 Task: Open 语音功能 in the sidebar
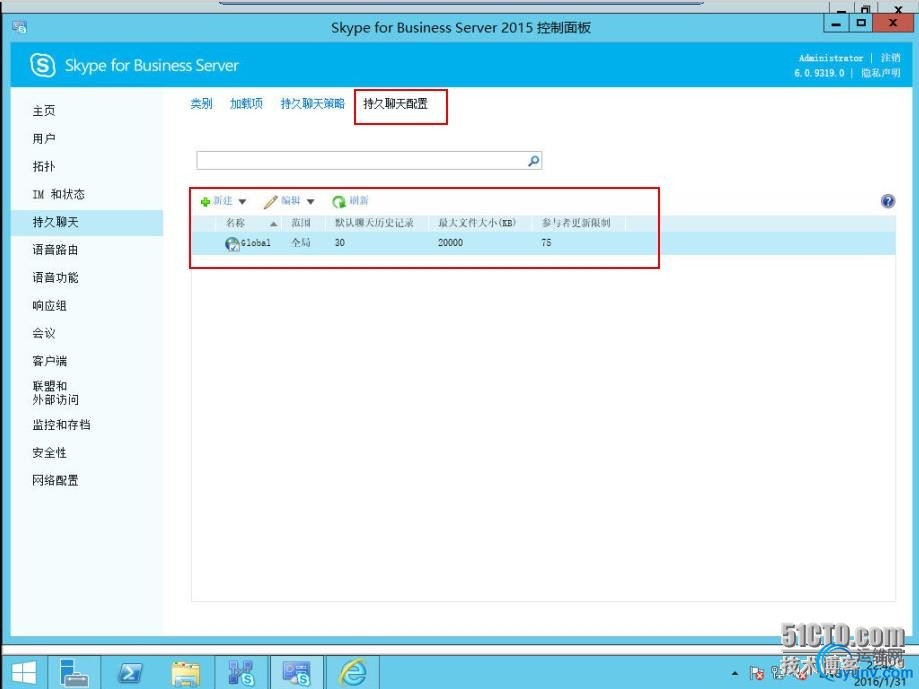55,278
